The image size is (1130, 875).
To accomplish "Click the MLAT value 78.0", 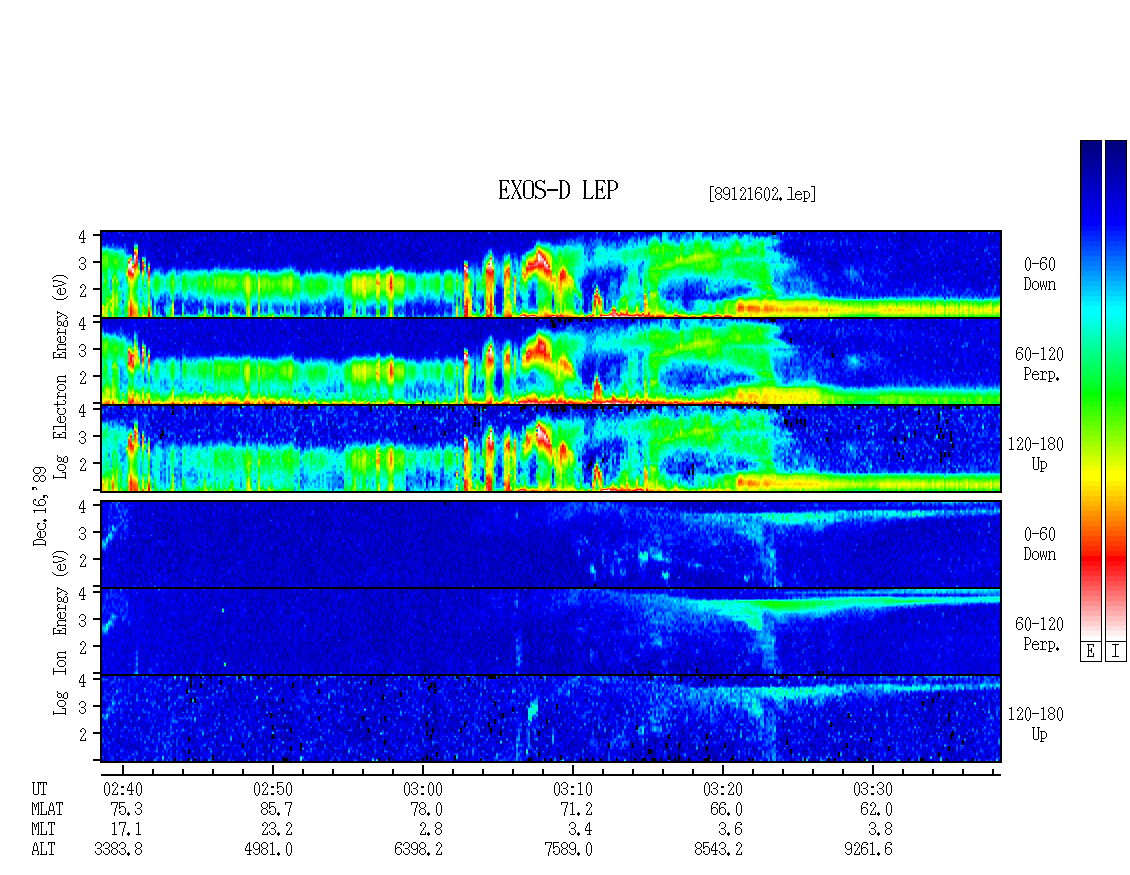I will coord(426,809).
